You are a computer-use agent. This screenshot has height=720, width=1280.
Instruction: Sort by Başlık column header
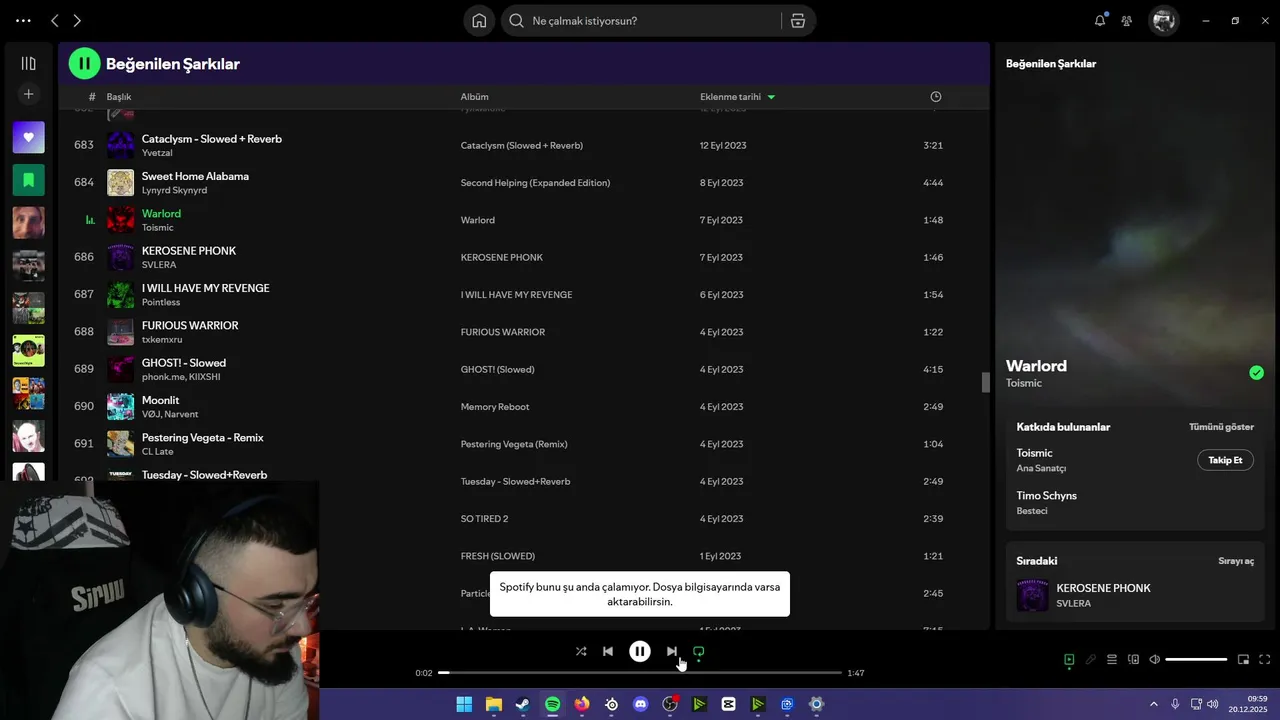pos(119,97)
